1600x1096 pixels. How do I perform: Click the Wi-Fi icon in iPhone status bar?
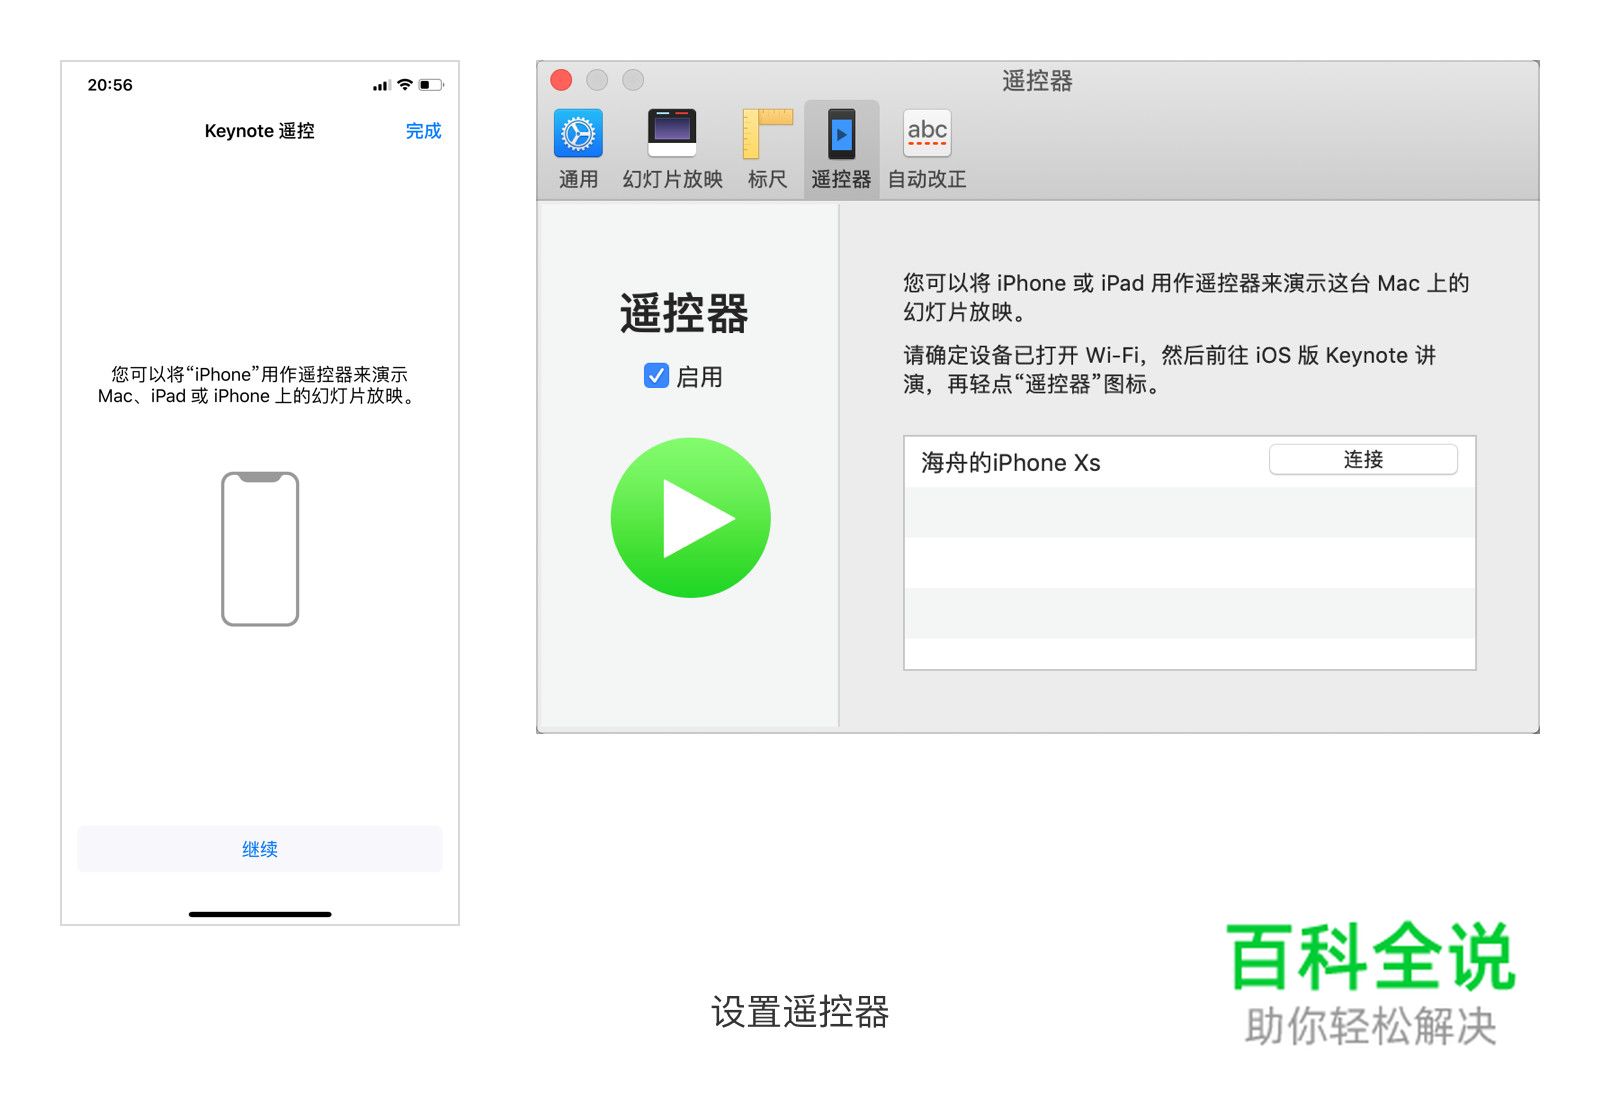tap(406, 85)
